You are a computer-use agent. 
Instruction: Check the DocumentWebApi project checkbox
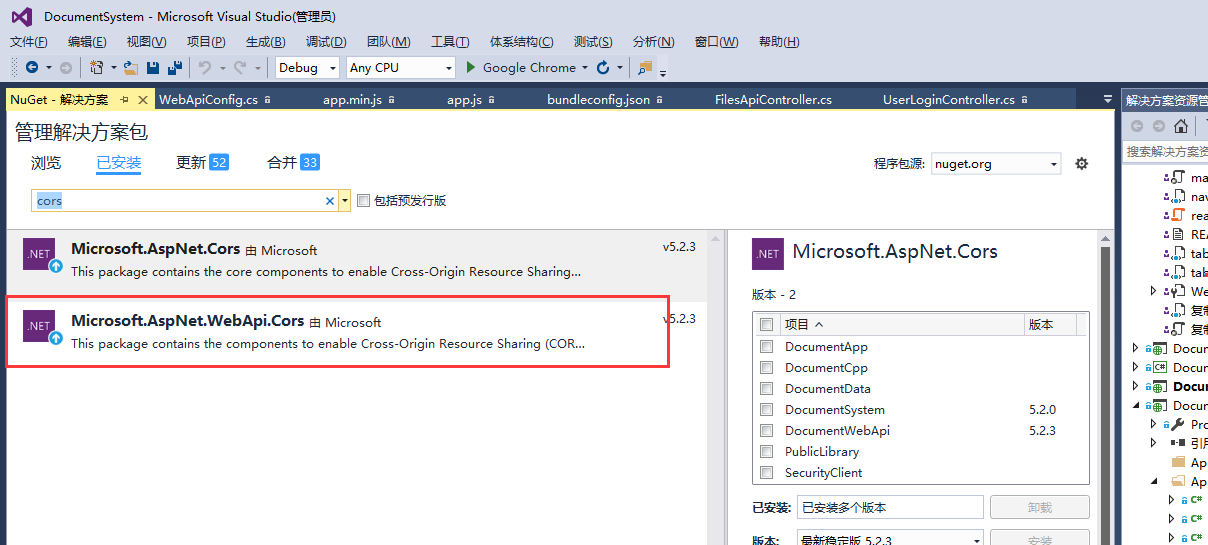(x=766, y=431)
